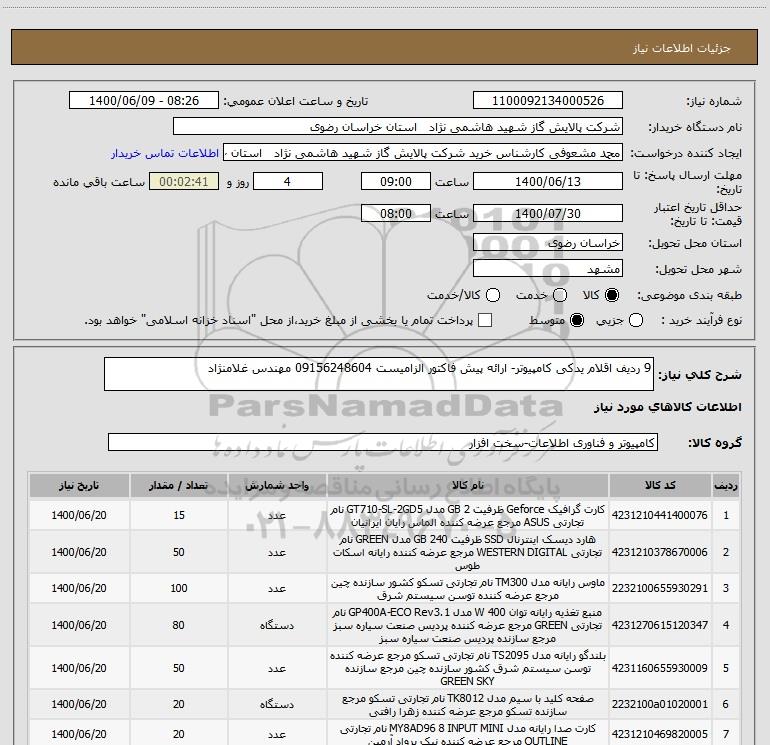This screenshot has width=770, height=745.
Task: Click the delivery city field مشهد
Action: click(x=546, y=269)
